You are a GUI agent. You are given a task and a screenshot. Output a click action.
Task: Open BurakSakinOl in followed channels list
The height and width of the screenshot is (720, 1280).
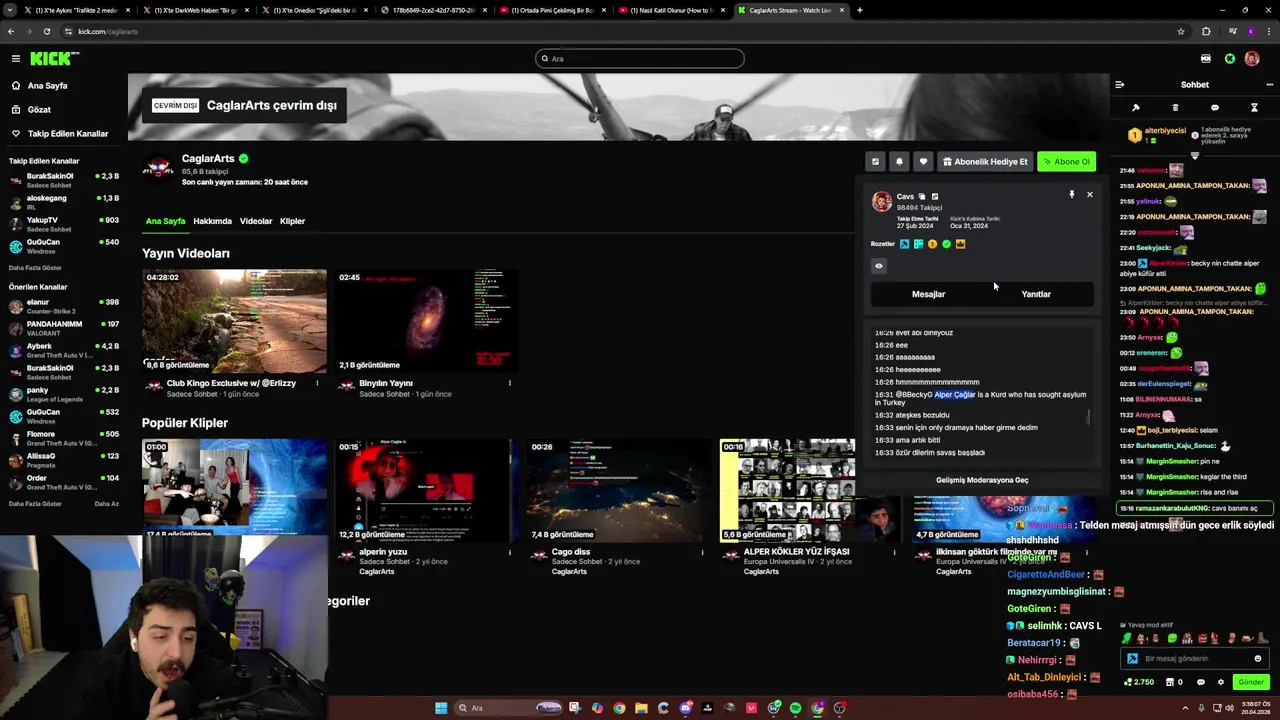(x=64, y=179)
